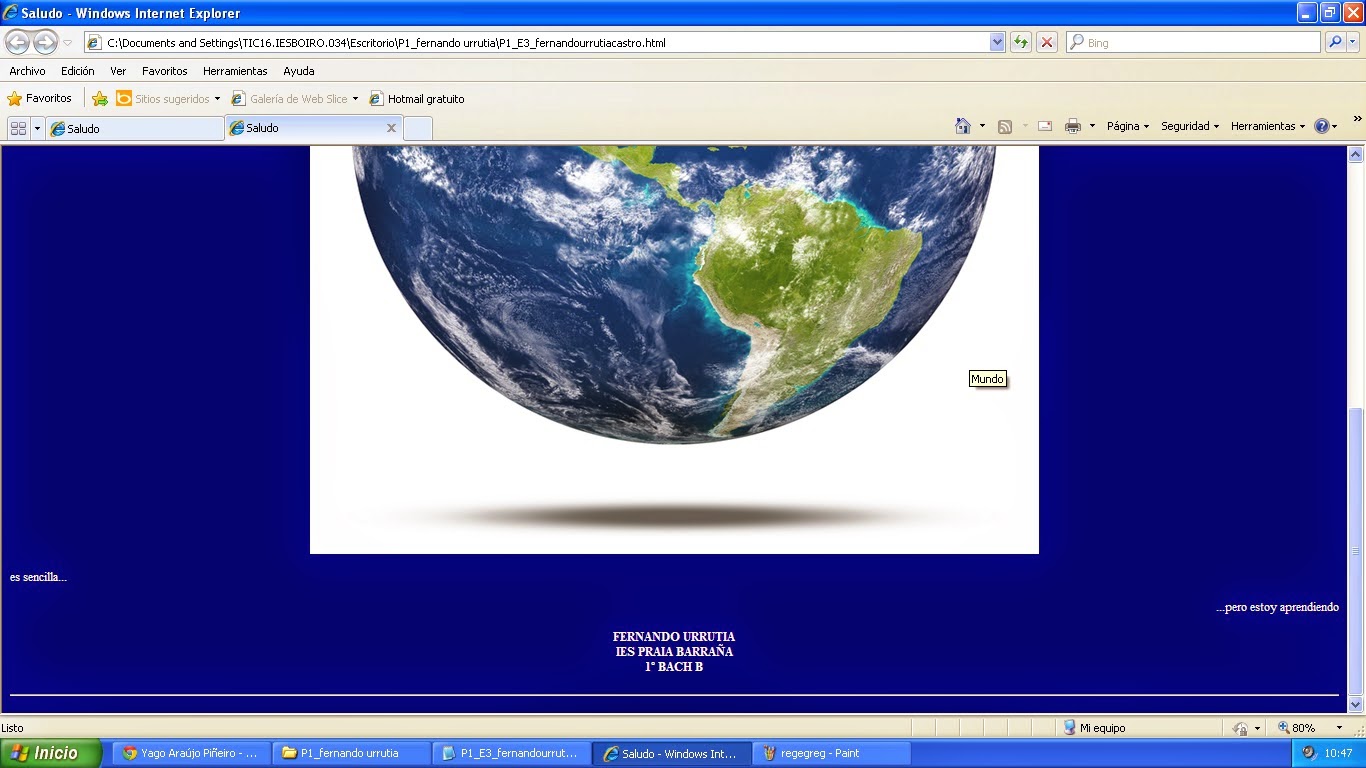Open the Ver menu
1366x768 pixels.
coord(118,71)
